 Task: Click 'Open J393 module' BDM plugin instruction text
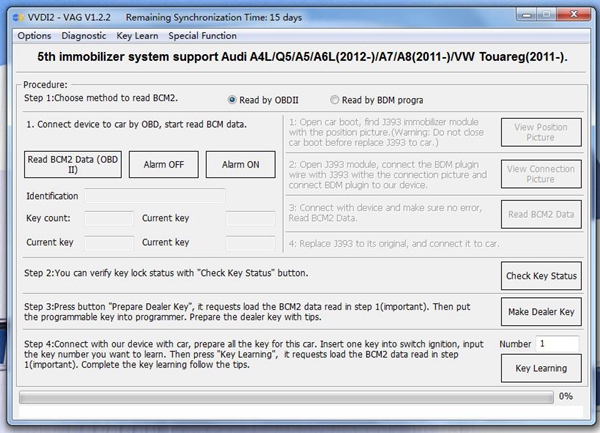(388, 175)
